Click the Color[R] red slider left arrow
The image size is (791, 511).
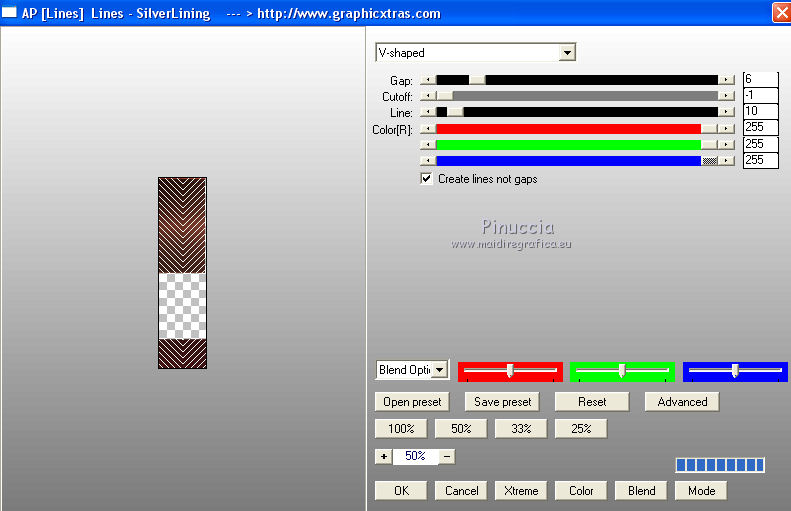click(428, 129)
